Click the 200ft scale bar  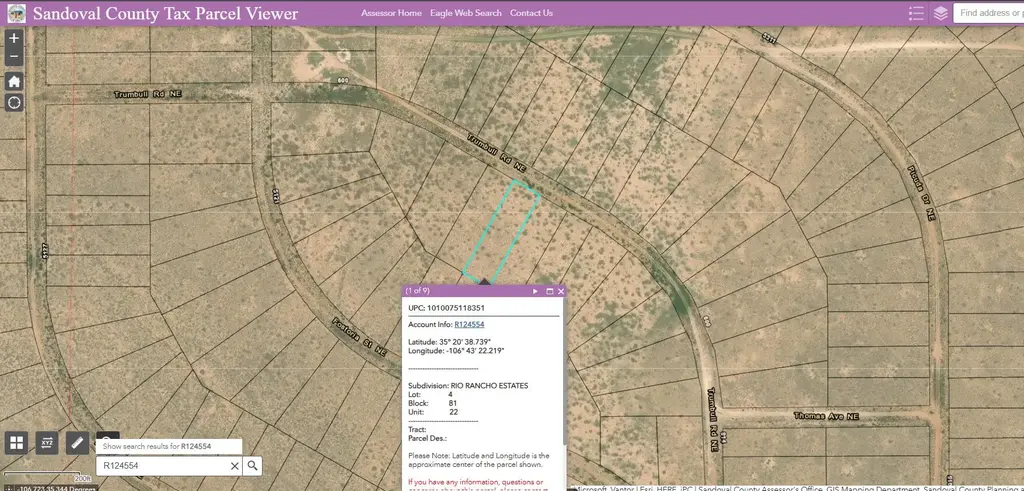tap(46, 479)
